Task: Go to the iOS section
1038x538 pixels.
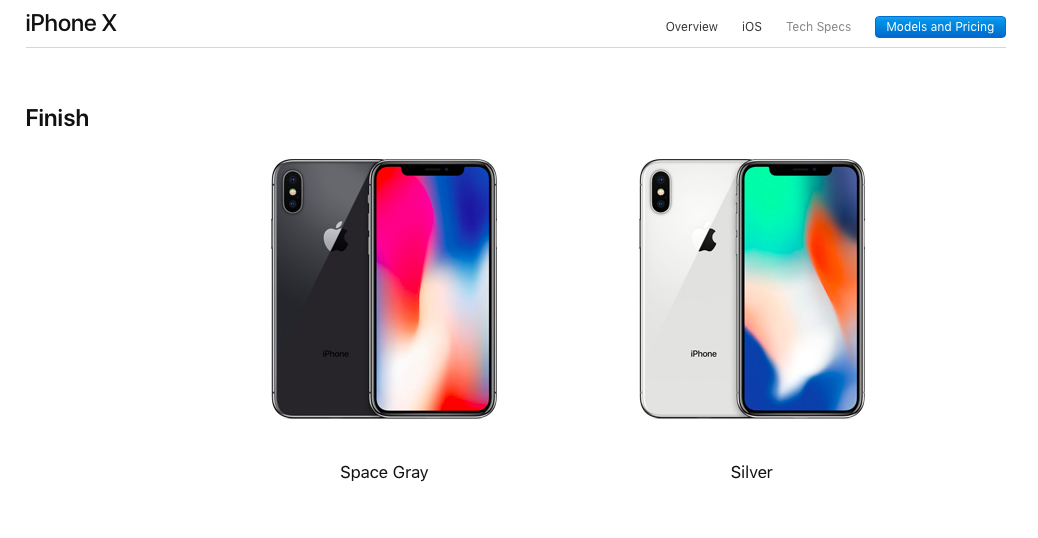Action: coord(751,27)
